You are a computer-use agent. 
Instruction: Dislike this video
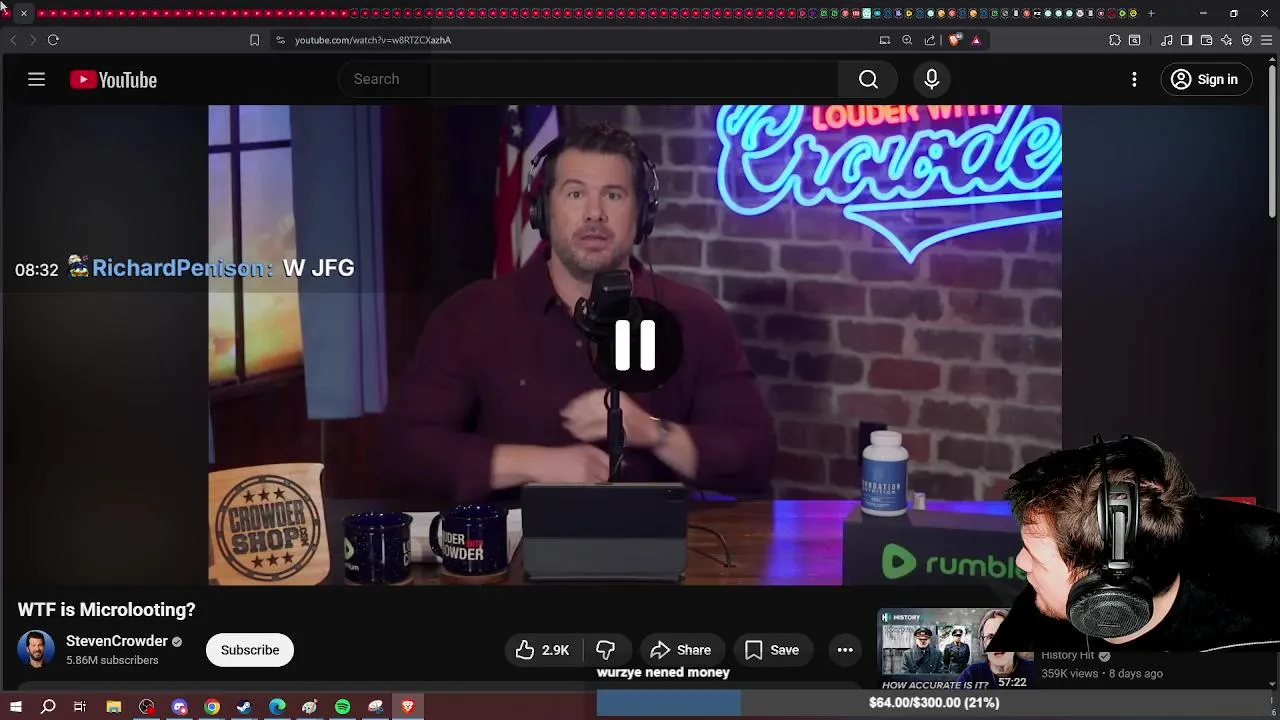click(x=606, y=650)
